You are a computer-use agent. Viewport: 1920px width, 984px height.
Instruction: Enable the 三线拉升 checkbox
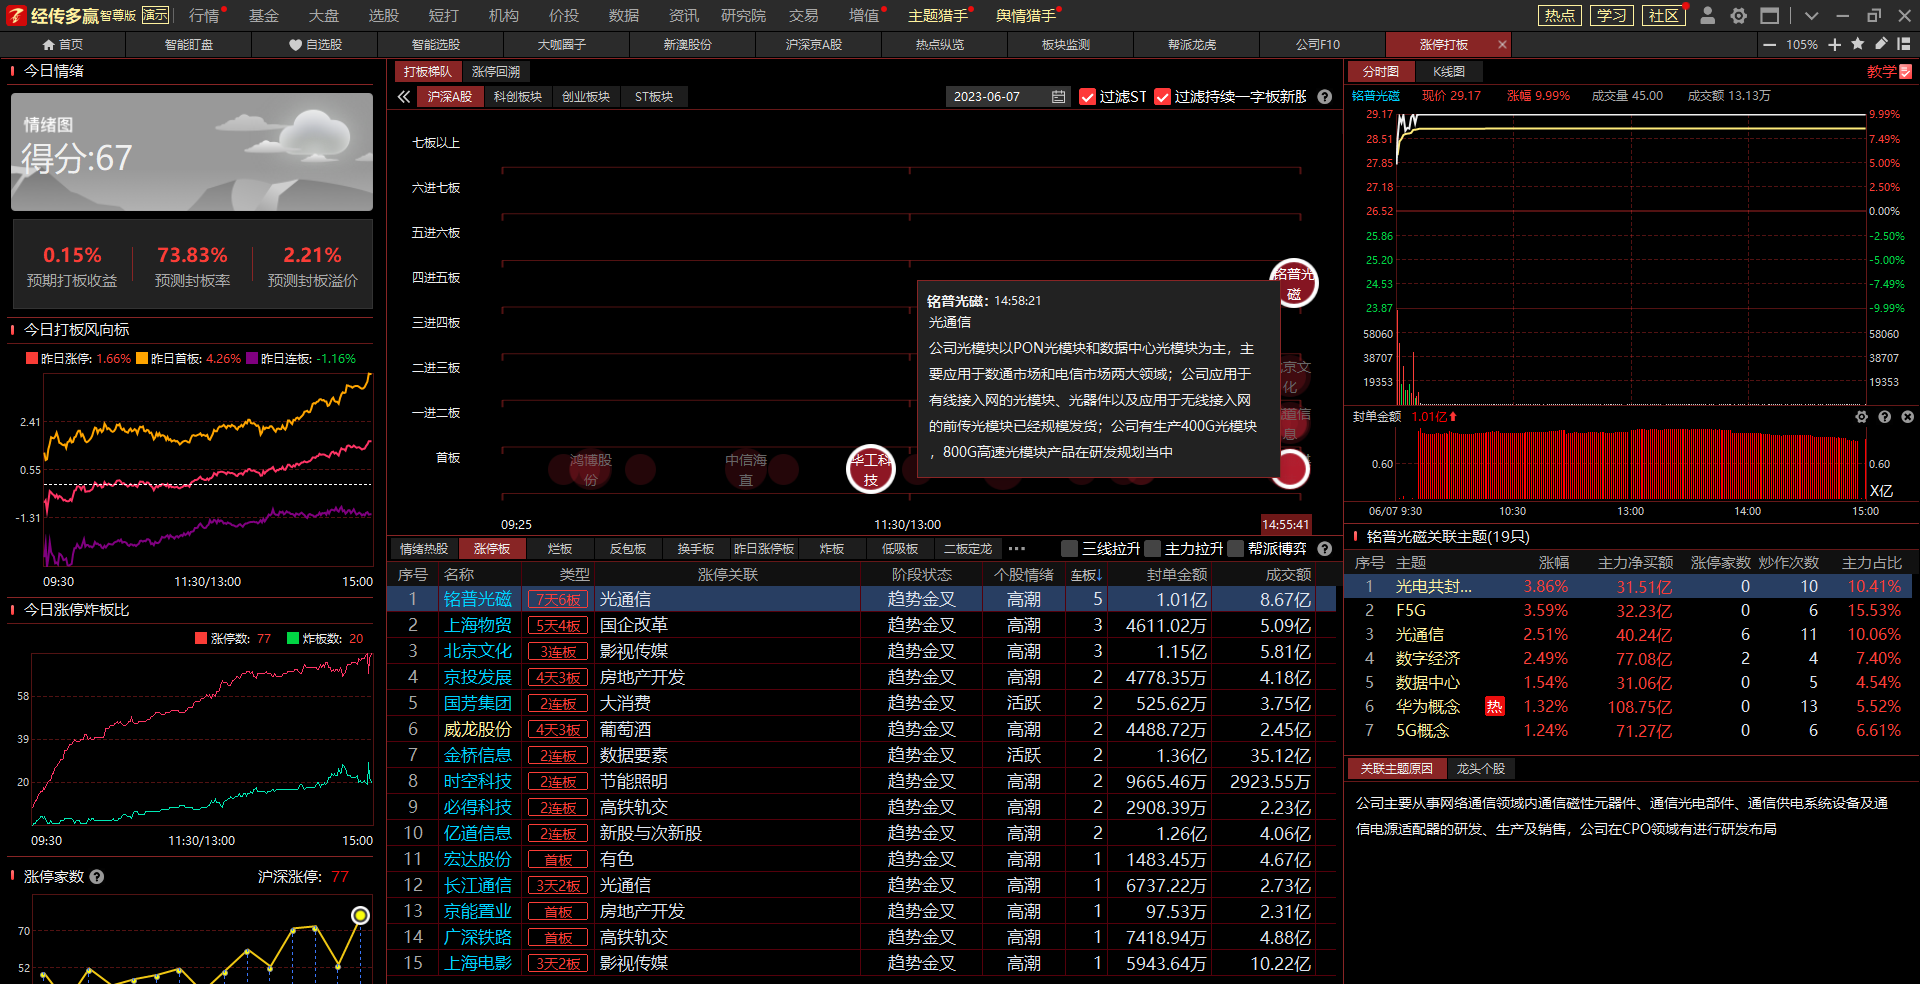[x=1069, y=548]
